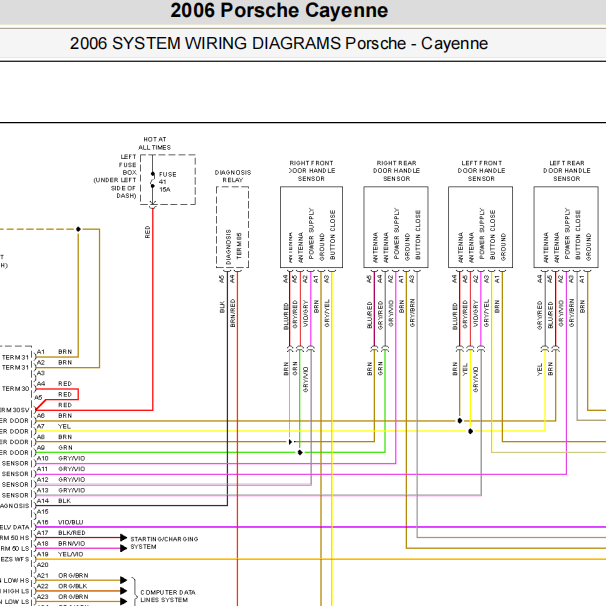Select 'VIO/GRY' wire label under Left Front sensor

point(475,313)
